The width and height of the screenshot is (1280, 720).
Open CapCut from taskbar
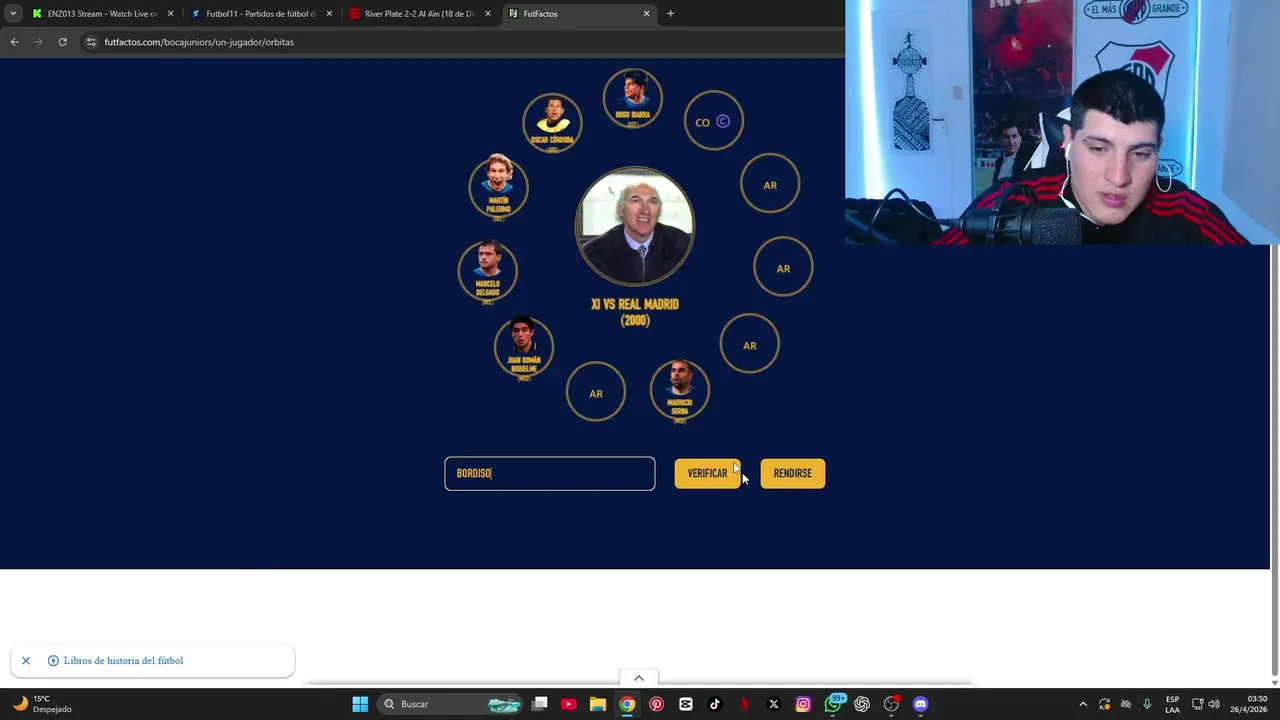click(x=686, y=704)
